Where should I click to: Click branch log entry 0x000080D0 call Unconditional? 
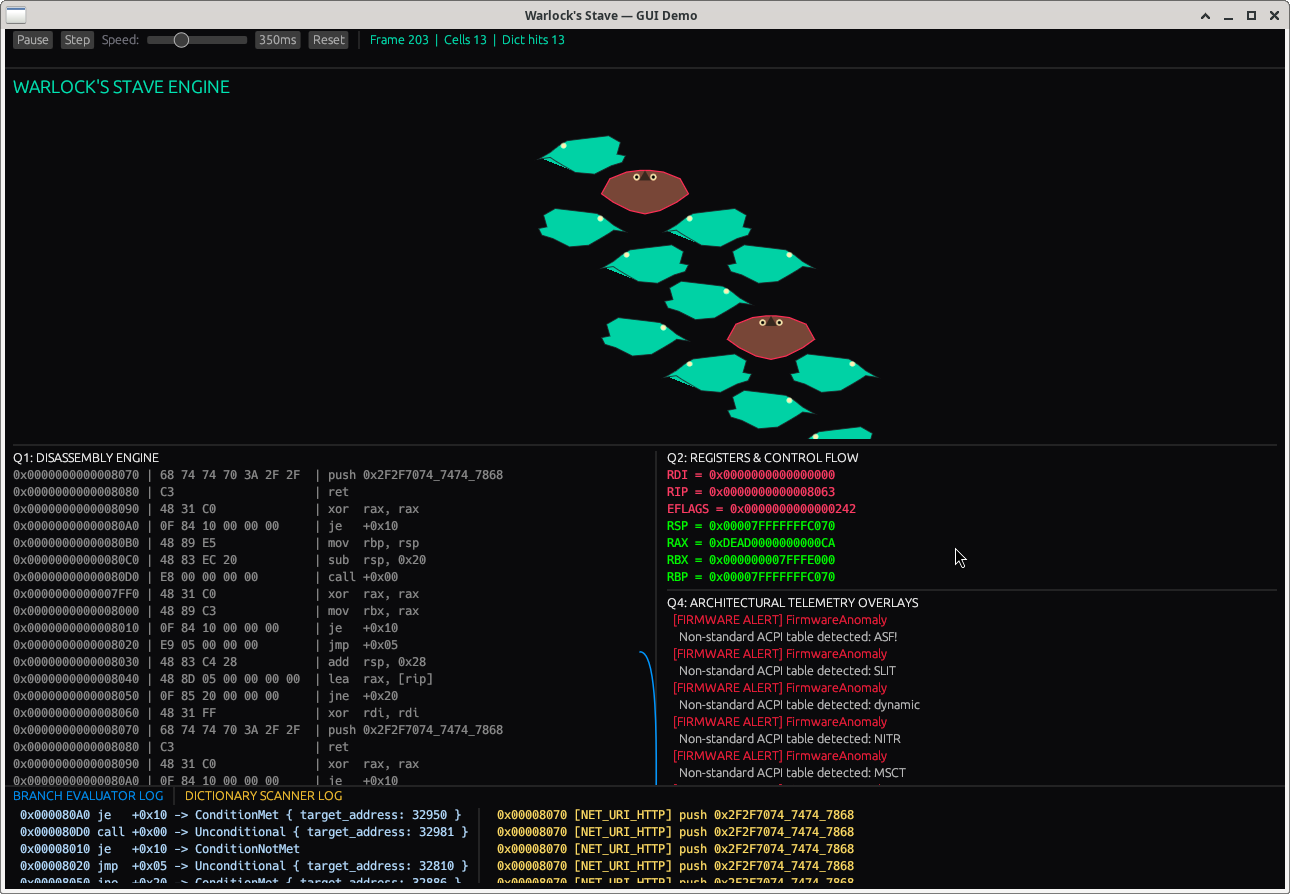coord(244,832)
